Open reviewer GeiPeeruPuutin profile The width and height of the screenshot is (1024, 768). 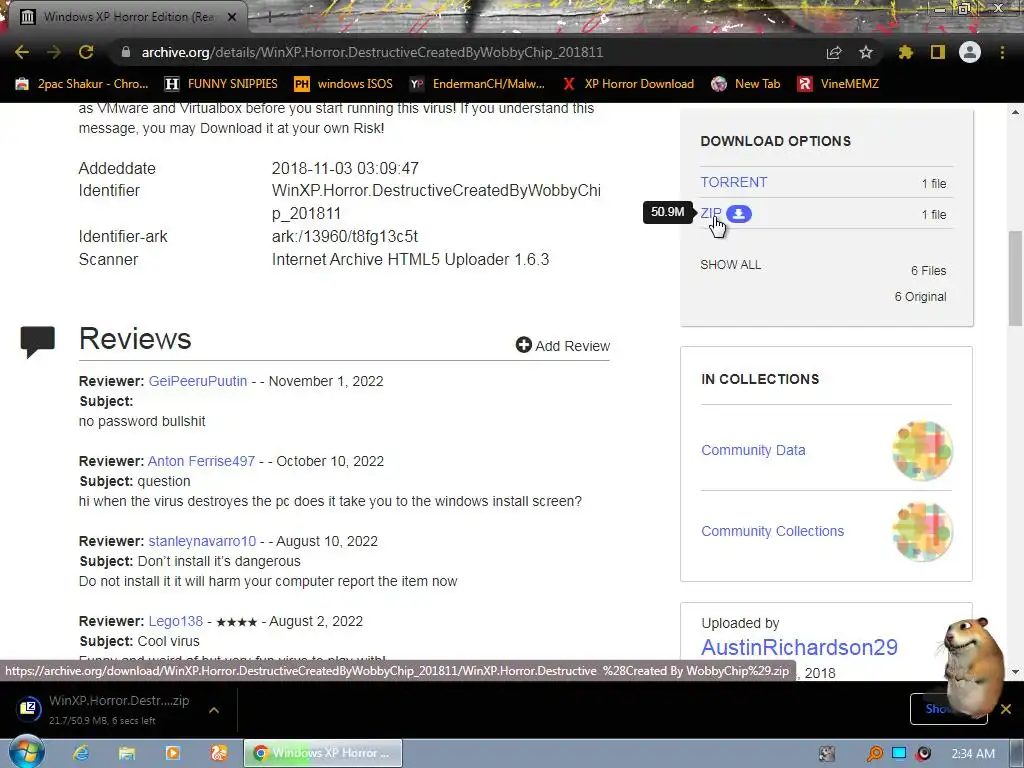[x=198, y=381]
